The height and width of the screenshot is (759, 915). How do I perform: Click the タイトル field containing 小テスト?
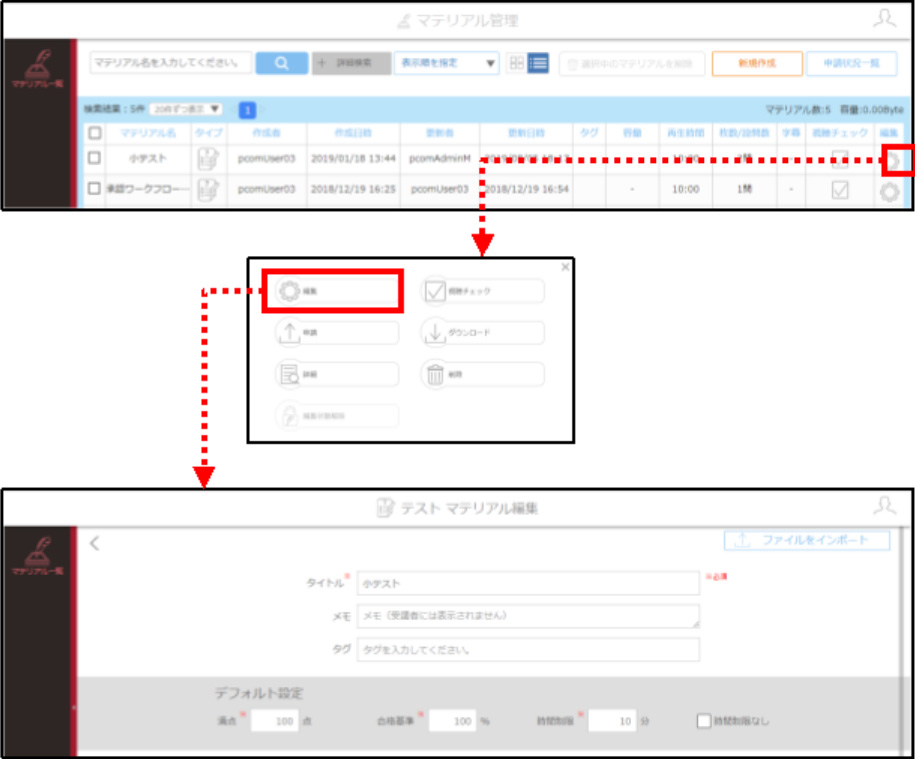coord(528,583)
